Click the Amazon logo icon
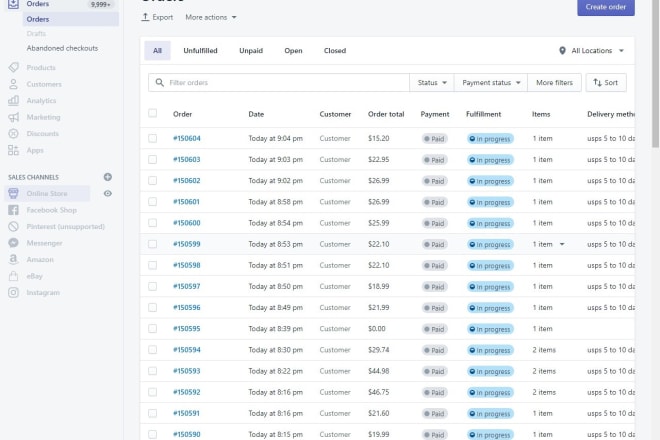660x440 pixels. coord(13,259)
